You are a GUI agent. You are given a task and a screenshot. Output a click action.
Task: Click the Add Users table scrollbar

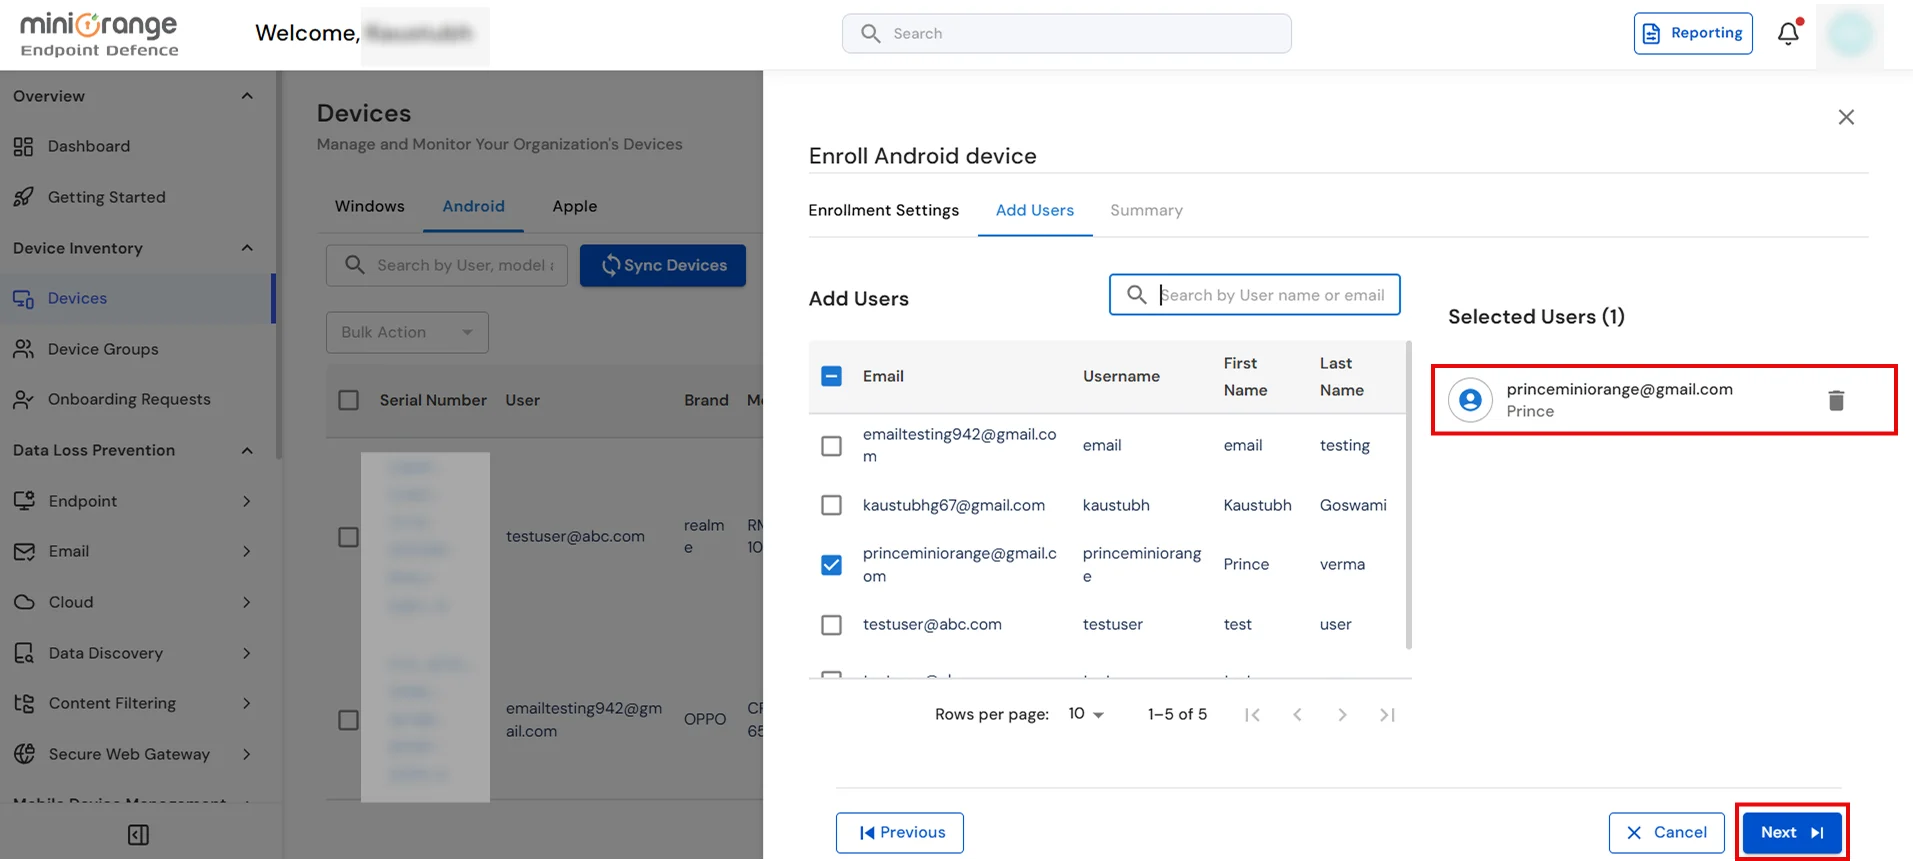coord(1409,495)
